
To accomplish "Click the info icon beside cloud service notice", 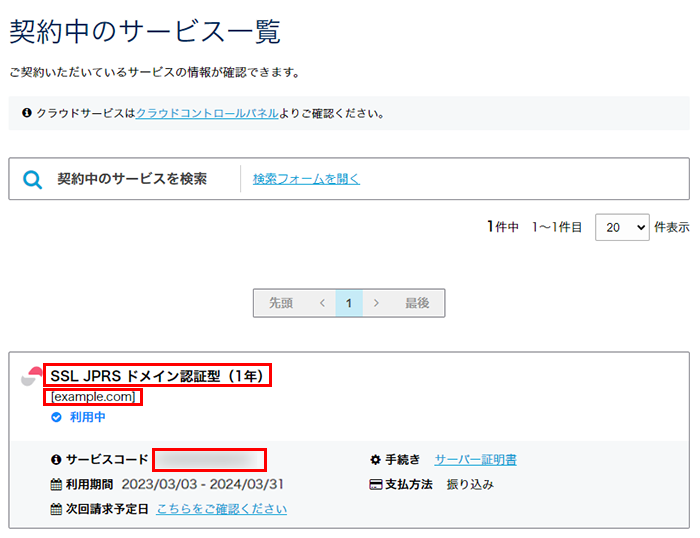I will [x=27, y=114].
